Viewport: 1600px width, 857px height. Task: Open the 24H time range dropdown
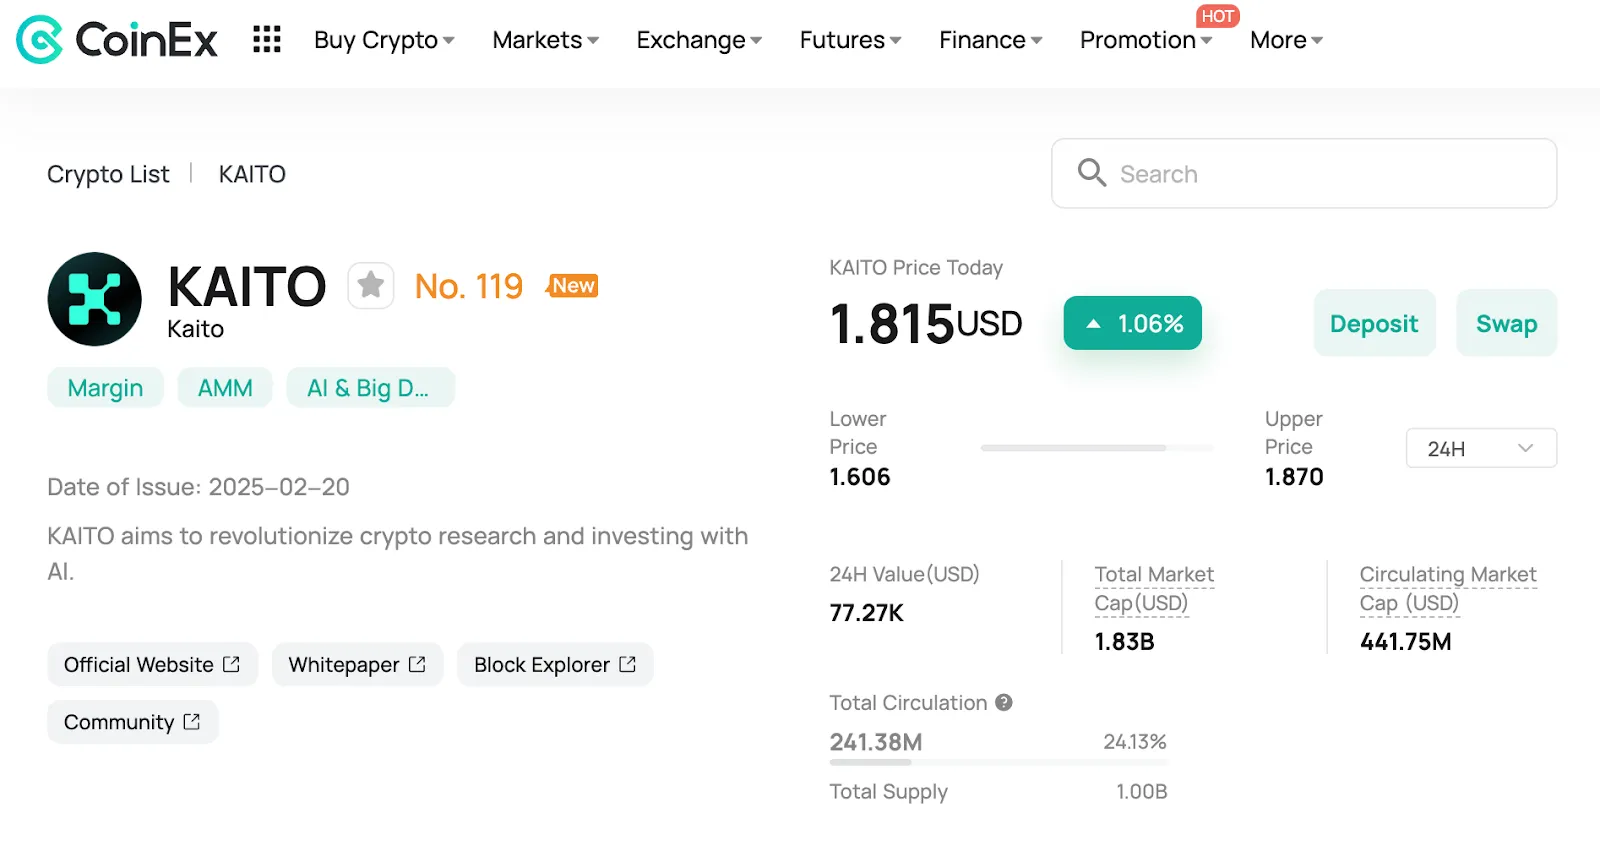(1481, 448)
